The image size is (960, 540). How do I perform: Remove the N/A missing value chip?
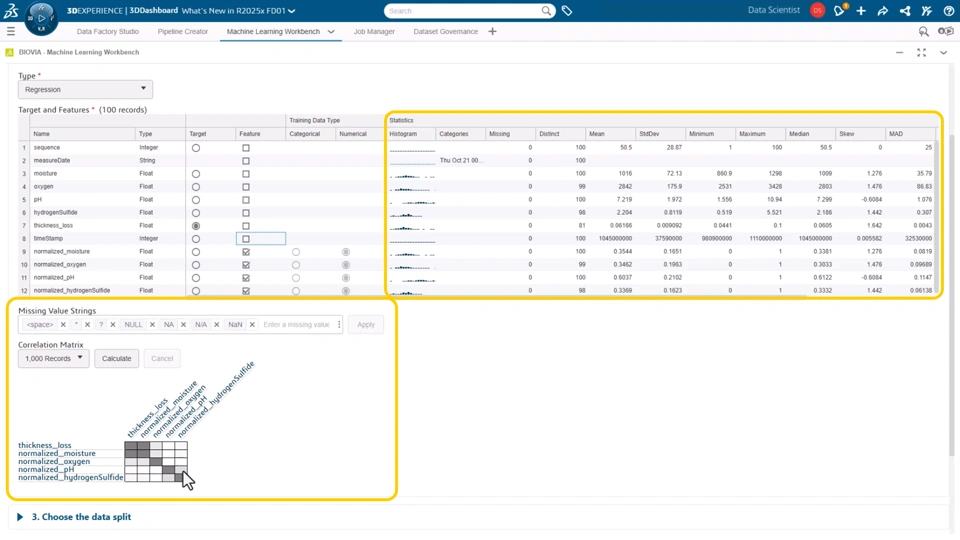pos(216,324)
